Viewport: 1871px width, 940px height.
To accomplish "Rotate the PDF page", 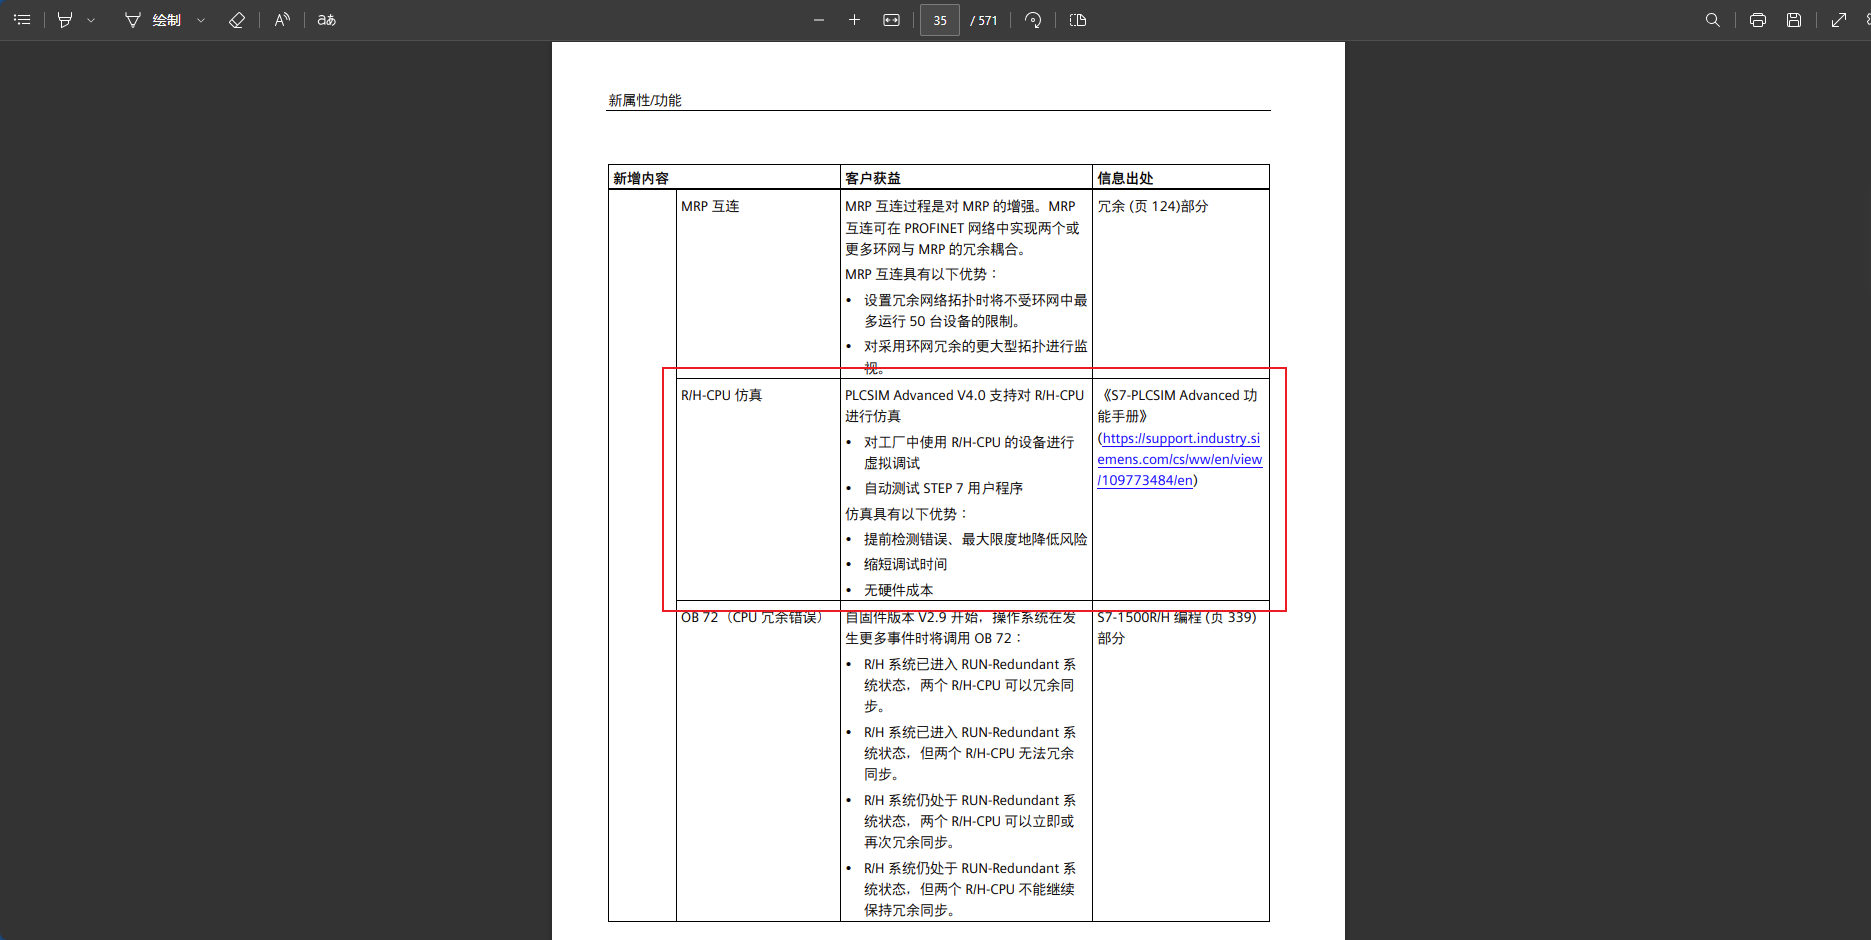I will 1033,20.
